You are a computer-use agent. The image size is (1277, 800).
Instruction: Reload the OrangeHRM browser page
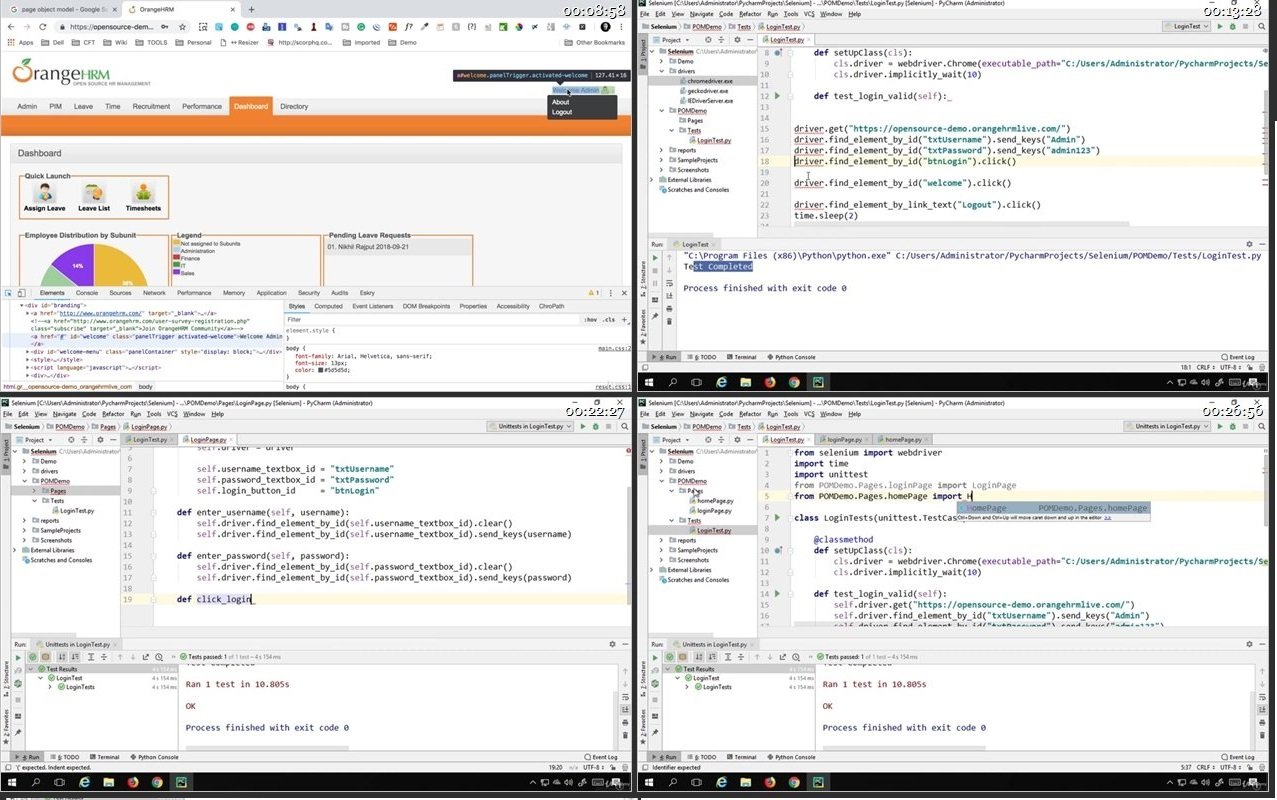point(42,27)
